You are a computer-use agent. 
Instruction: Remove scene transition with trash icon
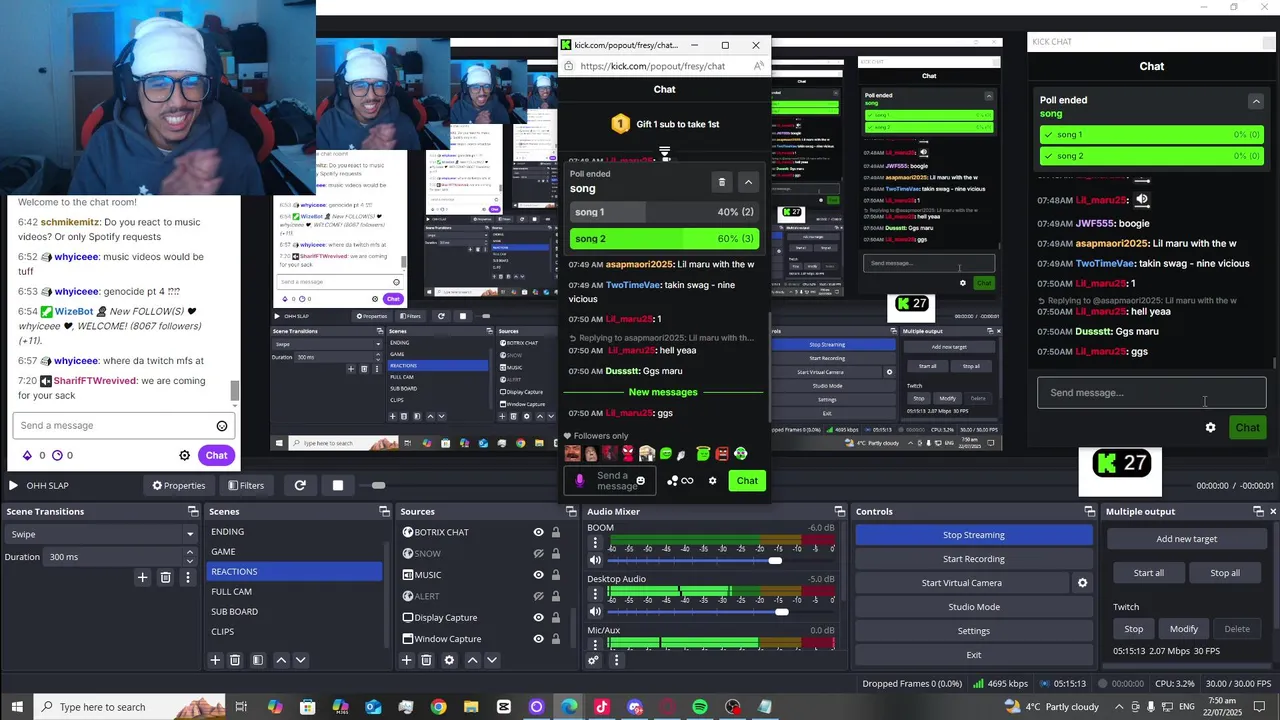[165, 577]
